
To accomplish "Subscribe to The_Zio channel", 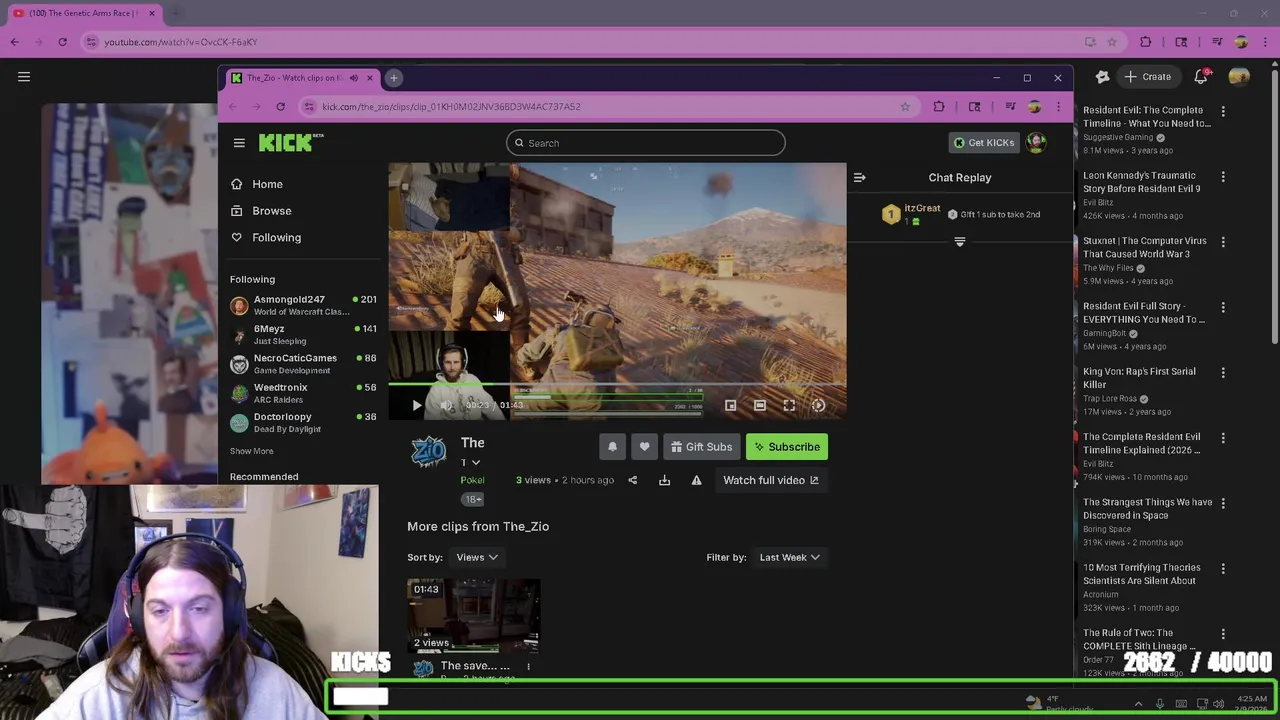I will (x=787, y=447).
